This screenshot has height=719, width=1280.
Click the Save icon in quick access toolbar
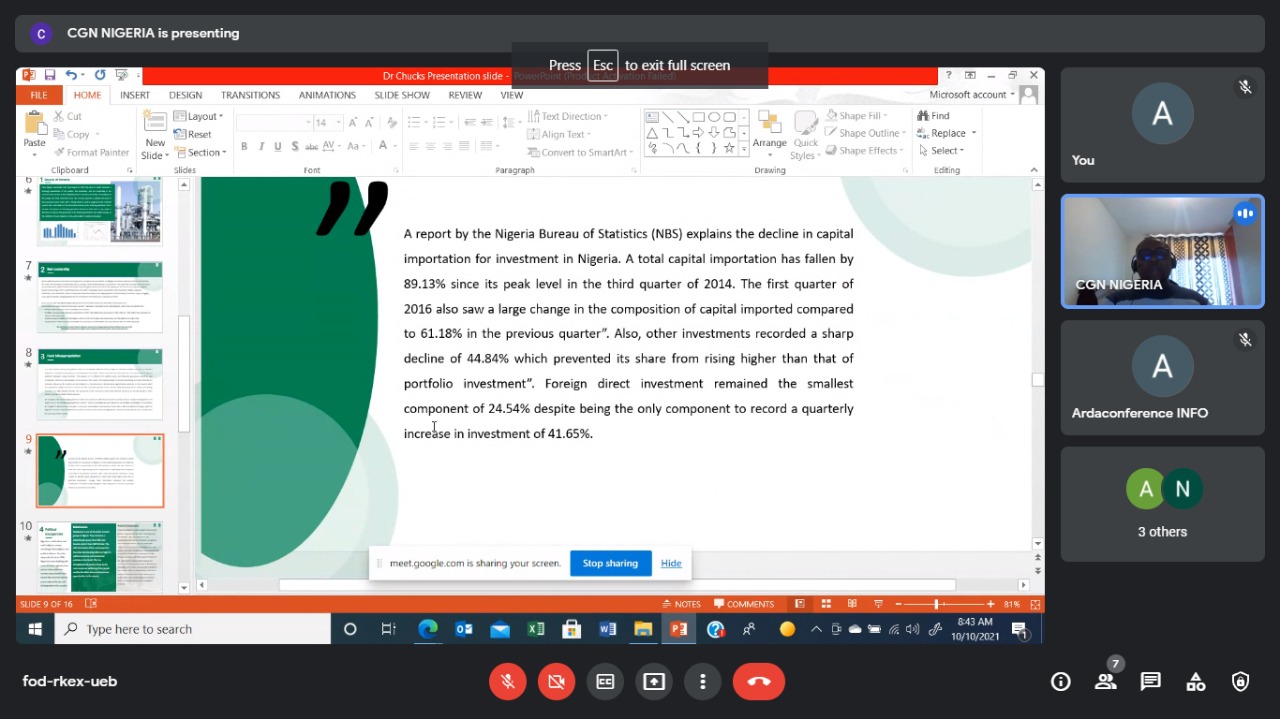pyautogui.click(x=49, y=75)
